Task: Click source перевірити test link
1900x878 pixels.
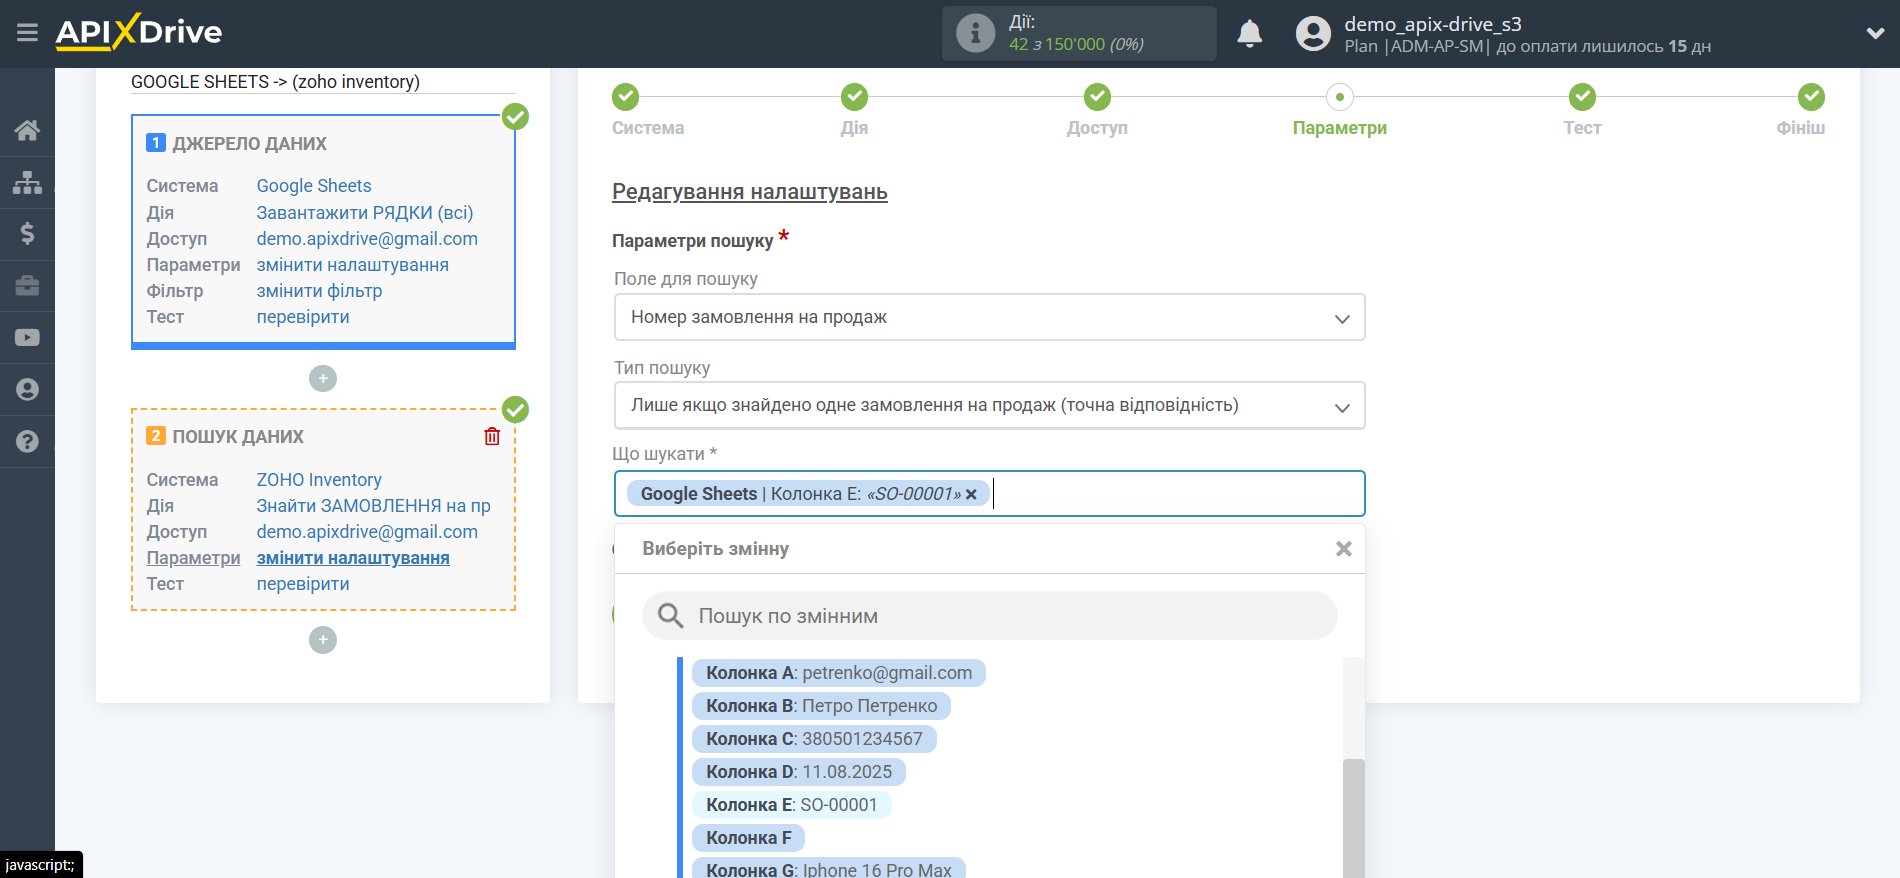Action: click(303, 317)
